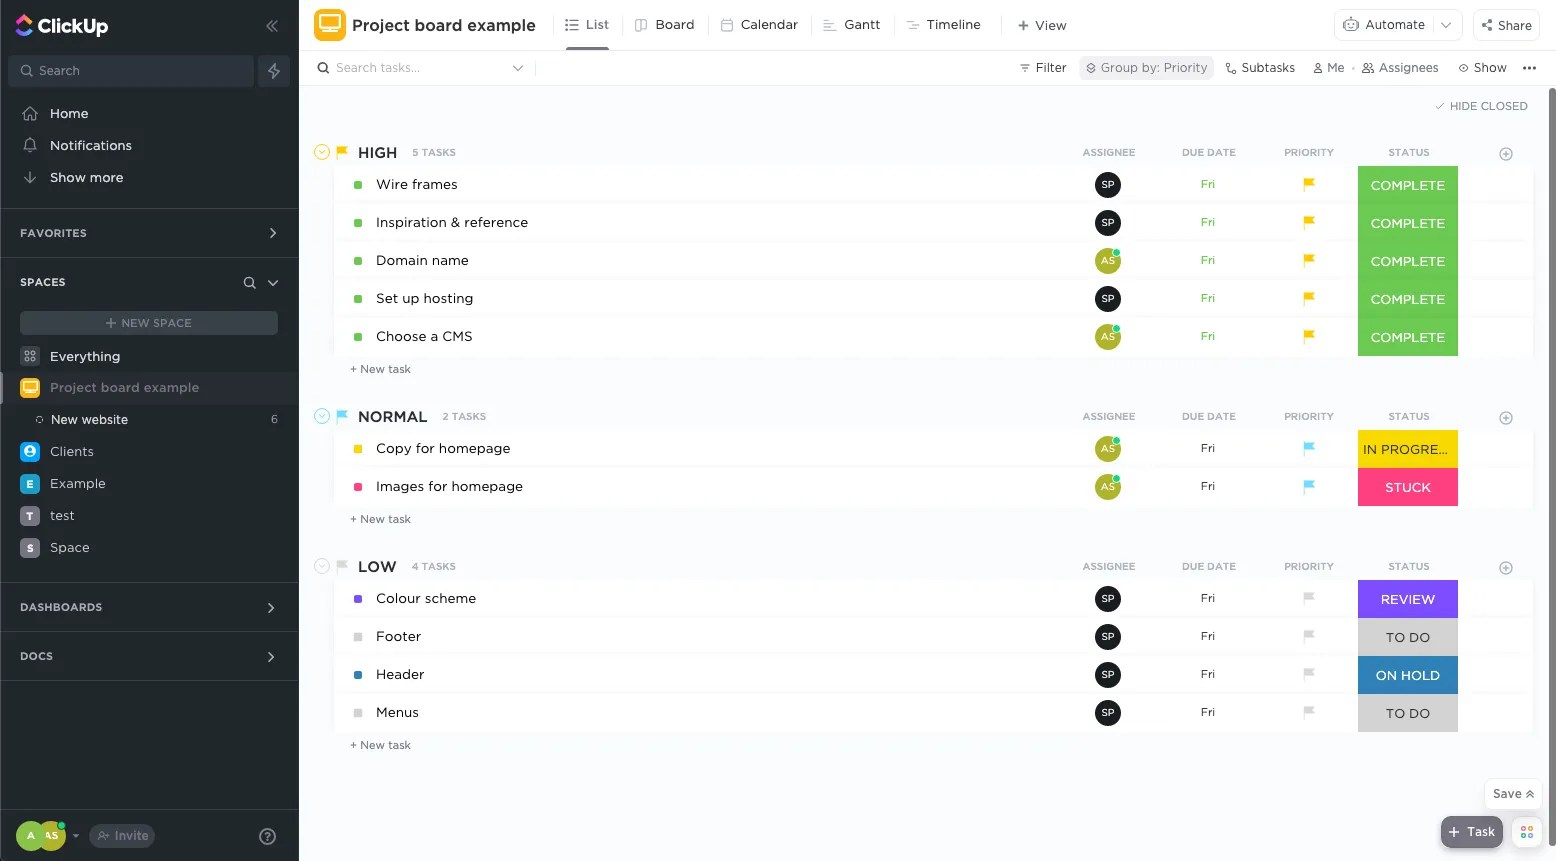Add a column in the HIGH group

[1506, 153]
